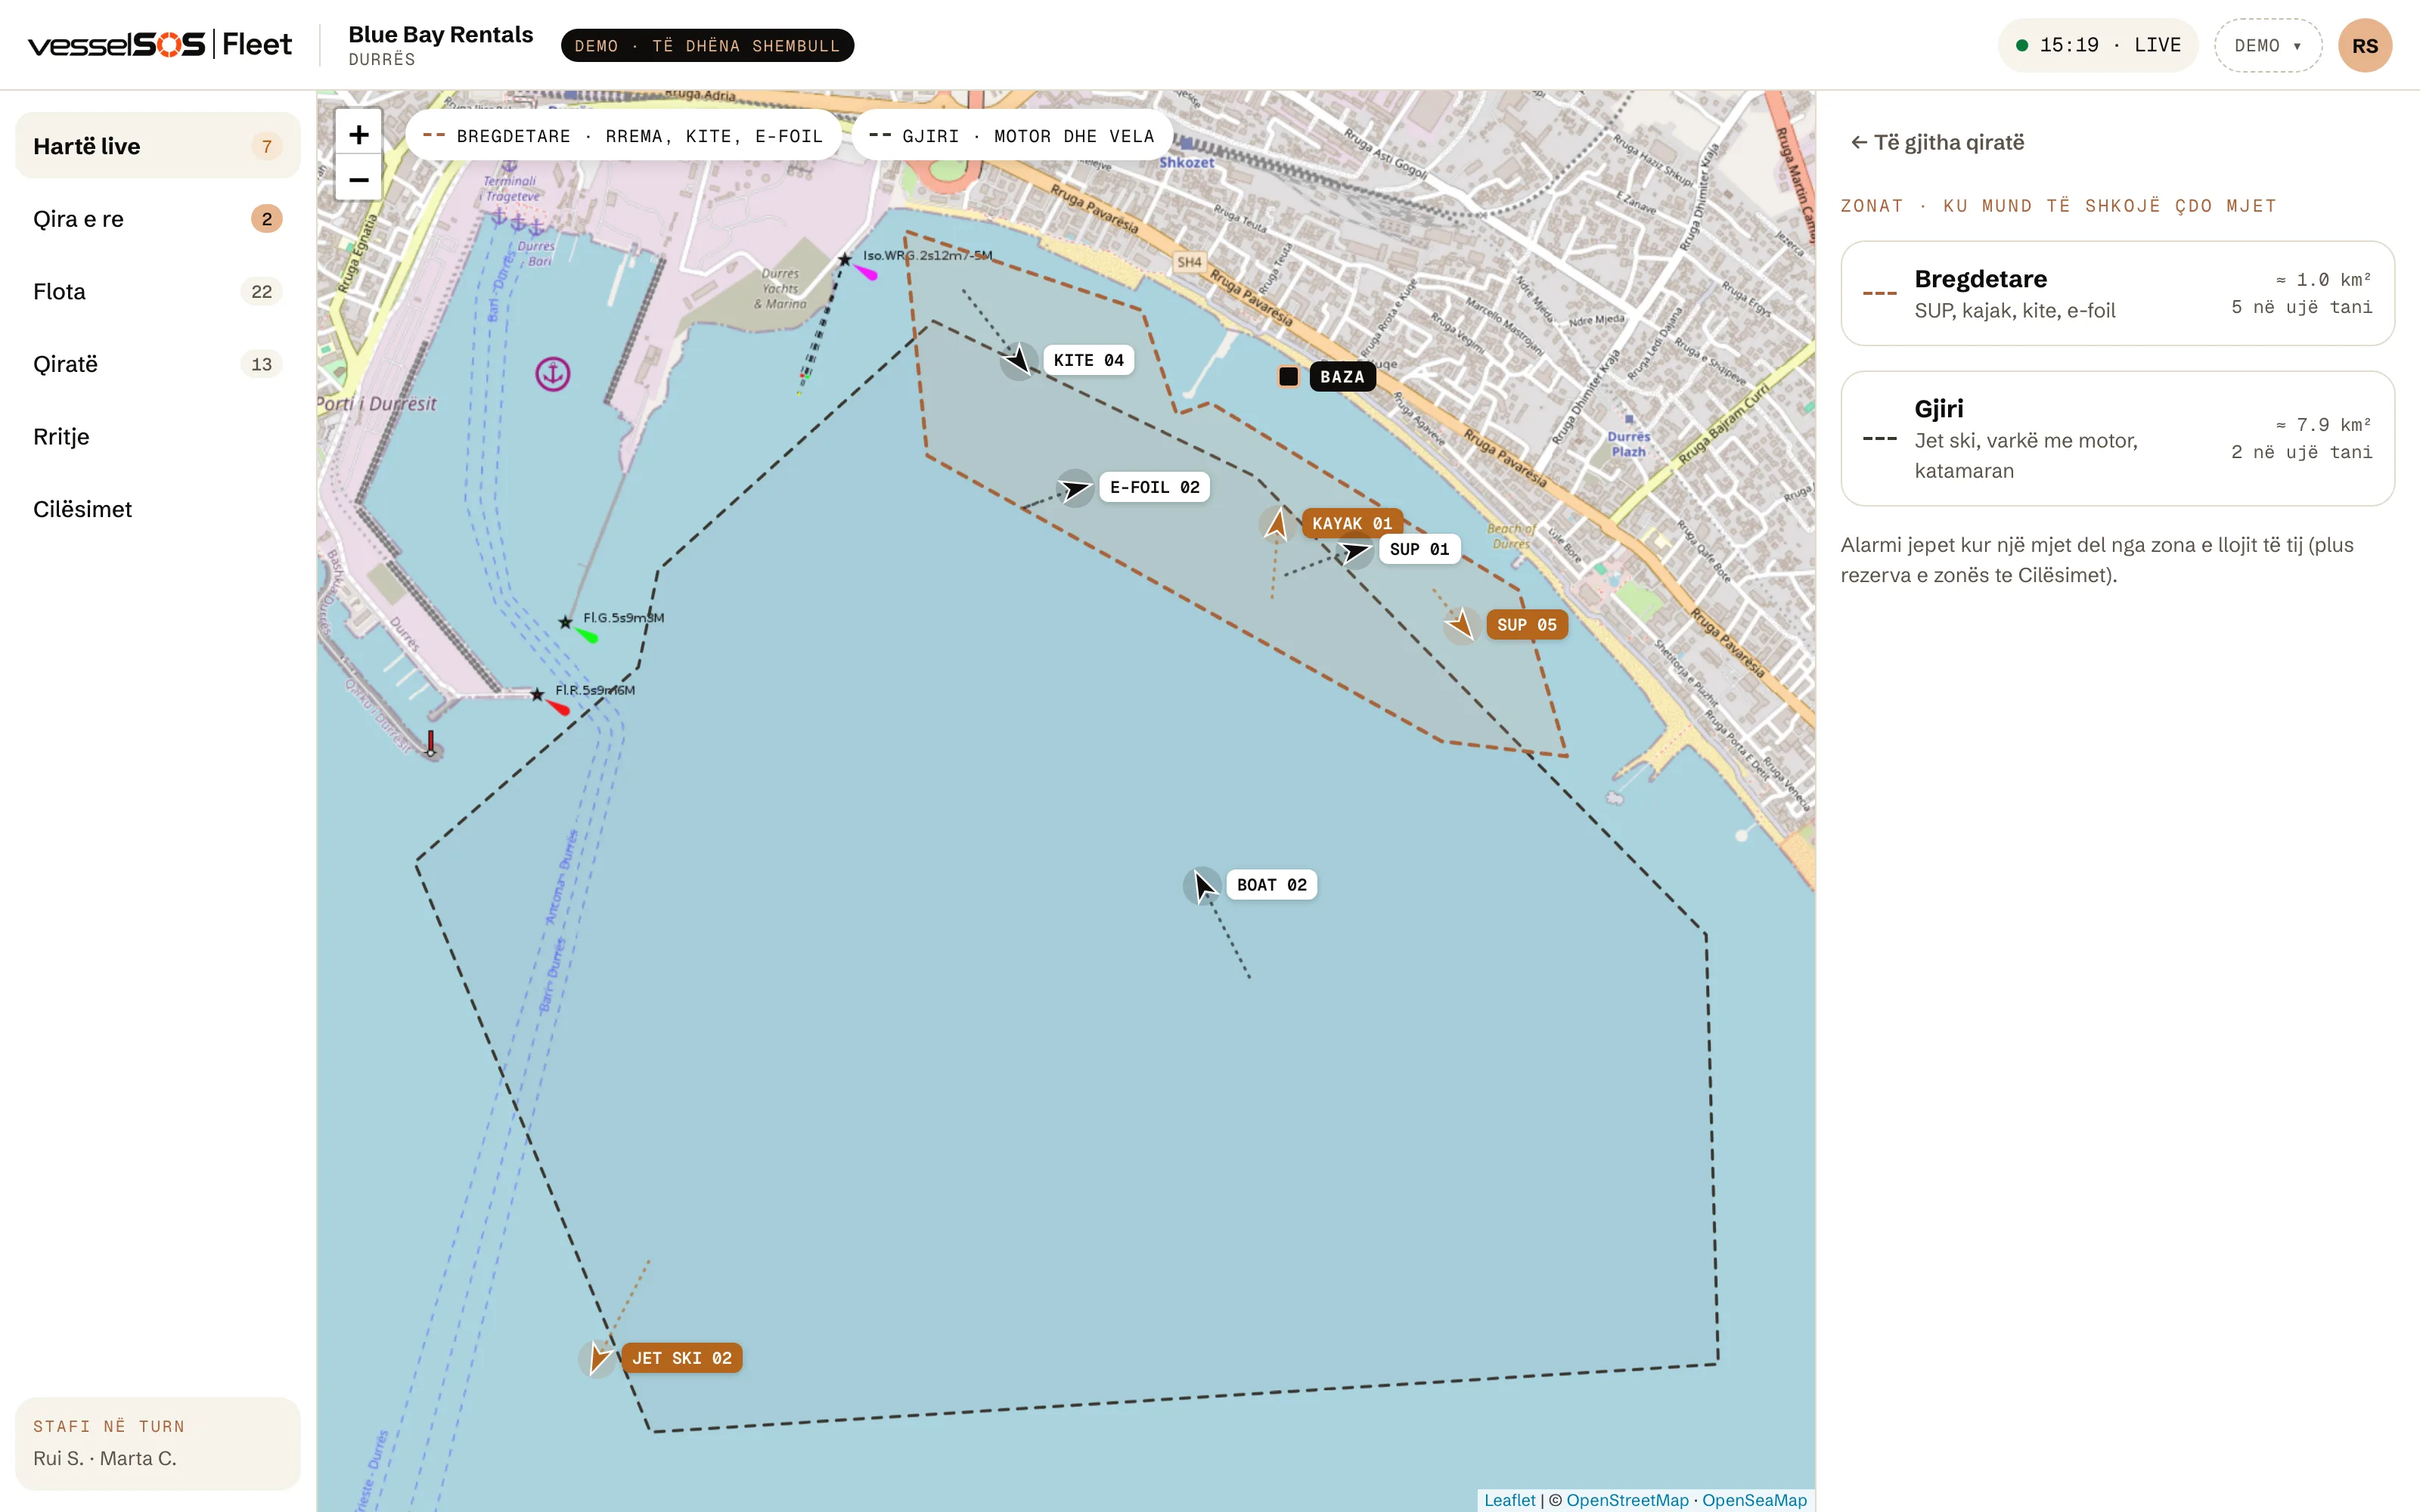2420x1512 pixels.
Task: Click the E-FOIL 02 map label
Action: pyautogui.click(x=1154, y=487)
